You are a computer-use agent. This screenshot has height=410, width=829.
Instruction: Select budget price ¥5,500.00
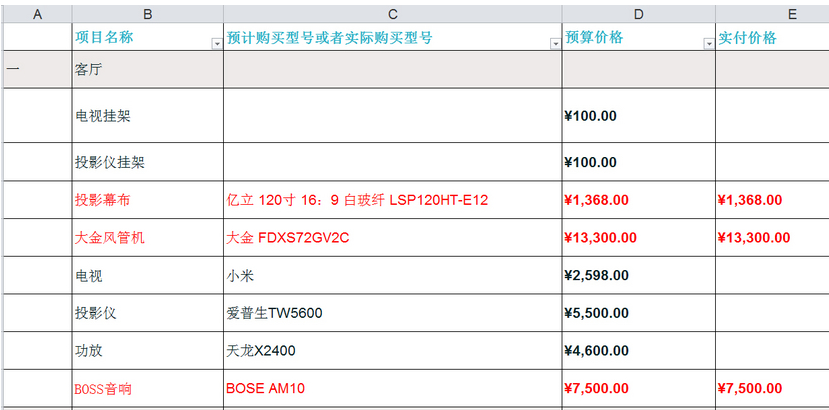(x=639, y=313)
